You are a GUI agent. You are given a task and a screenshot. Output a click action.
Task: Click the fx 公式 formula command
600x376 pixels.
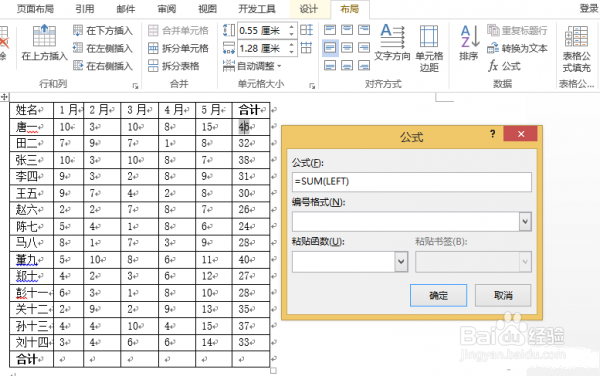504,66
